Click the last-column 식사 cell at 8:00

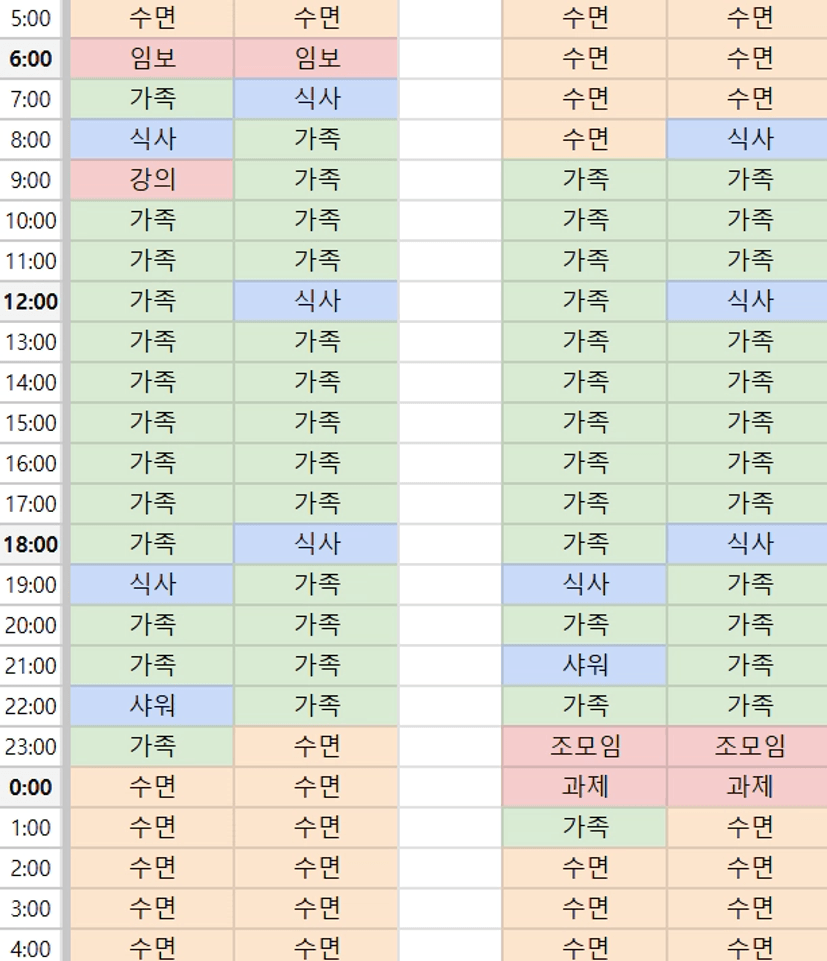coord(747,140)
